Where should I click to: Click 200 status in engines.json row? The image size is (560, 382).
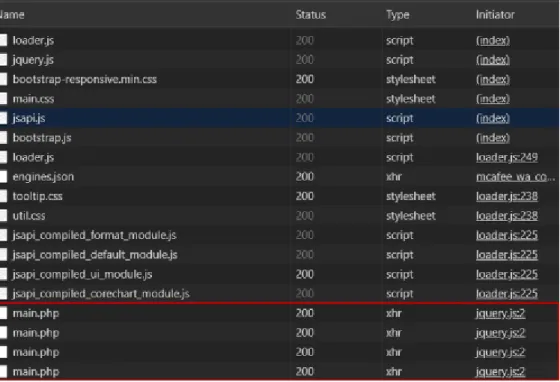tap(305, 177)
